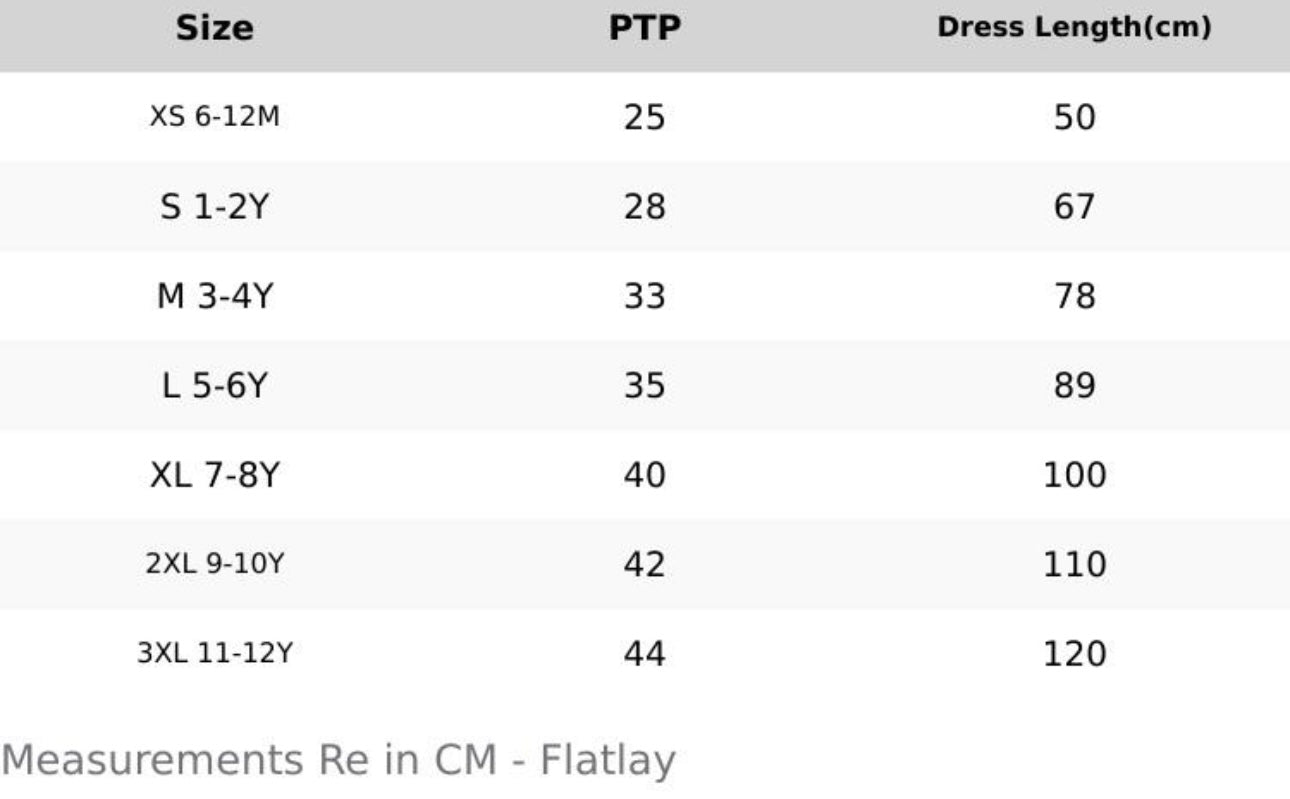Select the S 1-2Y size label
This screenshot has width=1290, height=799.
[x=215, y=207]
